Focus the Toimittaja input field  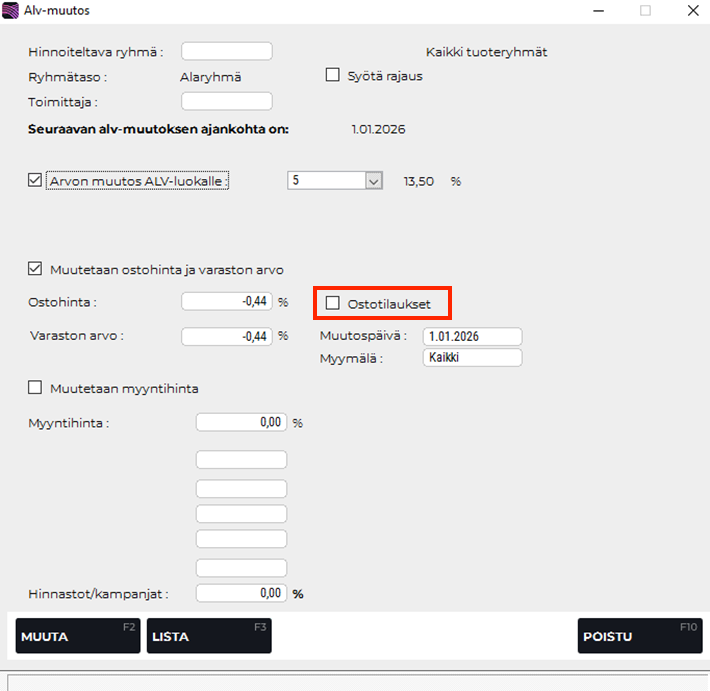pos(227,101)
